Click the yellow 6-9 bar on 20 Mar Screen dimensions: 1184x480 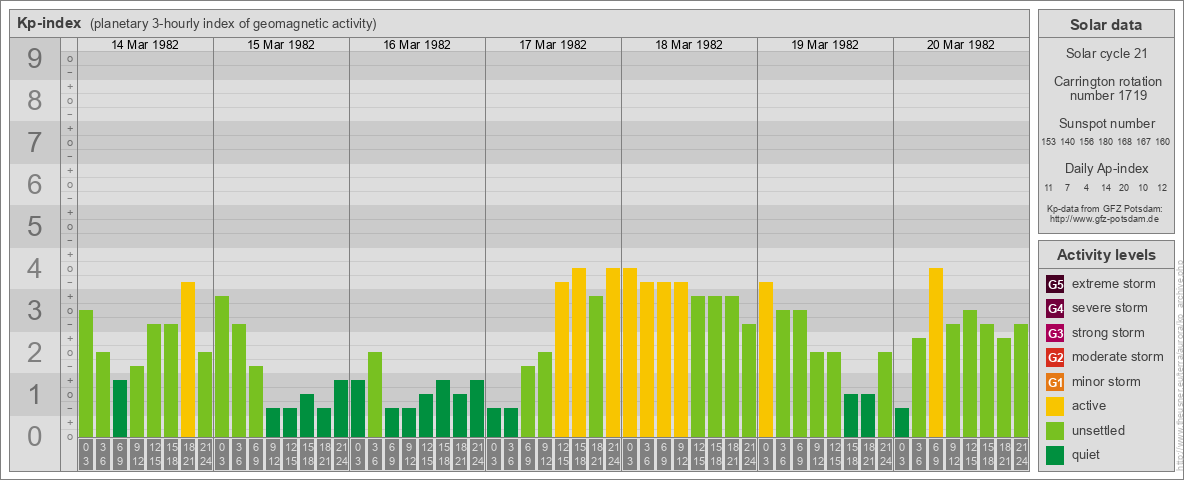tap(936, 352)
